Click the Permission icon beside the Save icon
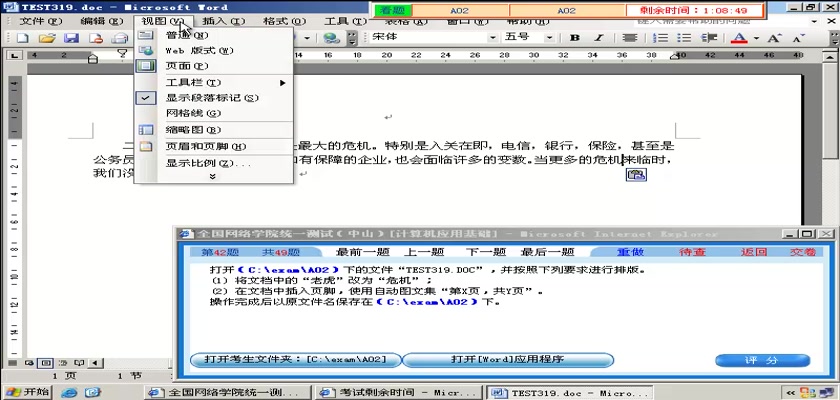The width and height of the screenshot is (840, 400). pyautogui.click(x=96, y=38)
